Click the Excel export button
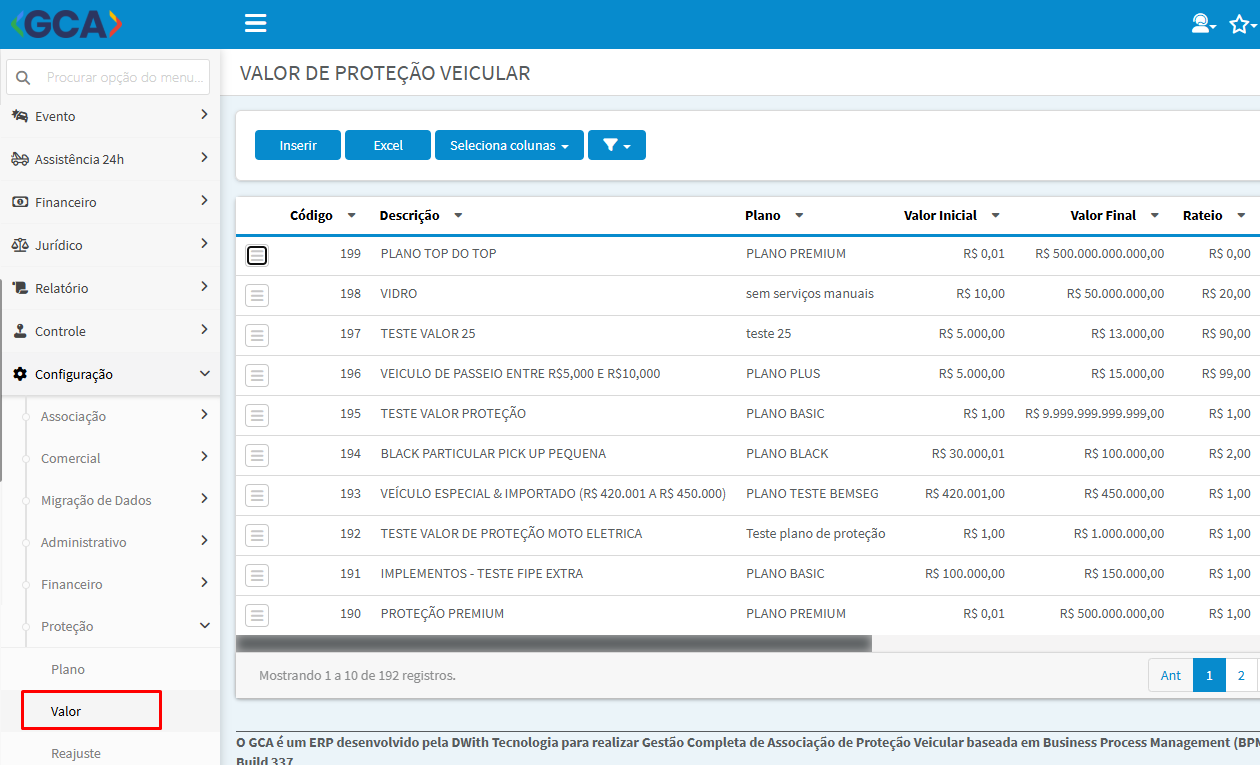 tap(388, 145)
